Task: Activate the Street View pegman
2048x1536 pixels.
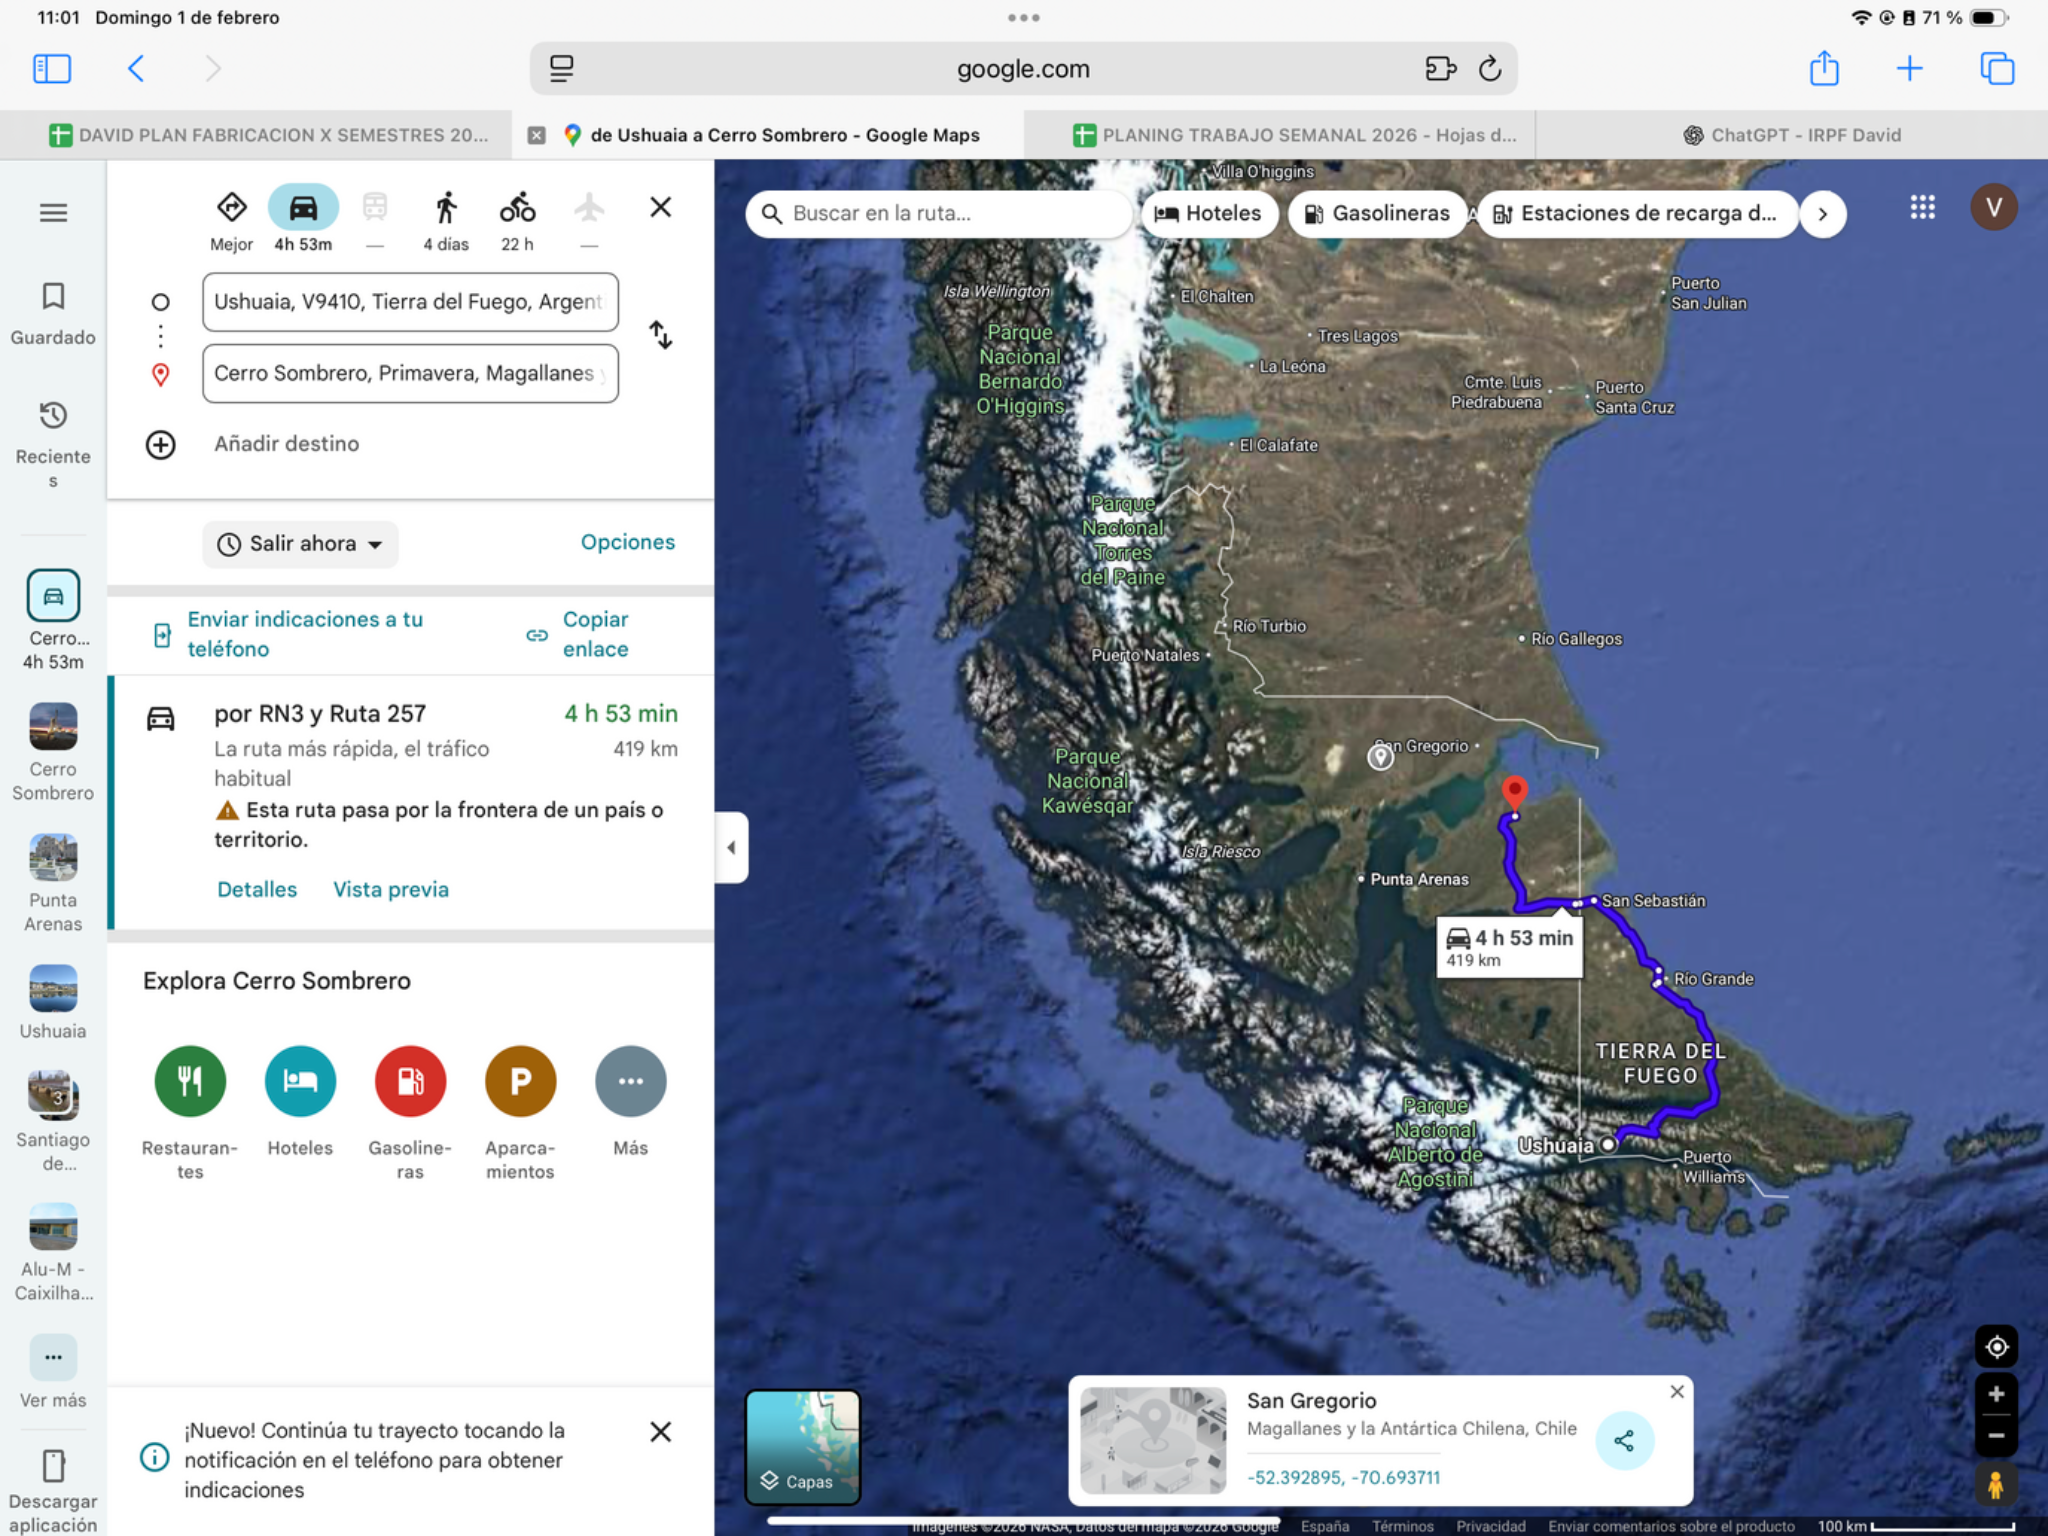Action: pos(1995,1485)
